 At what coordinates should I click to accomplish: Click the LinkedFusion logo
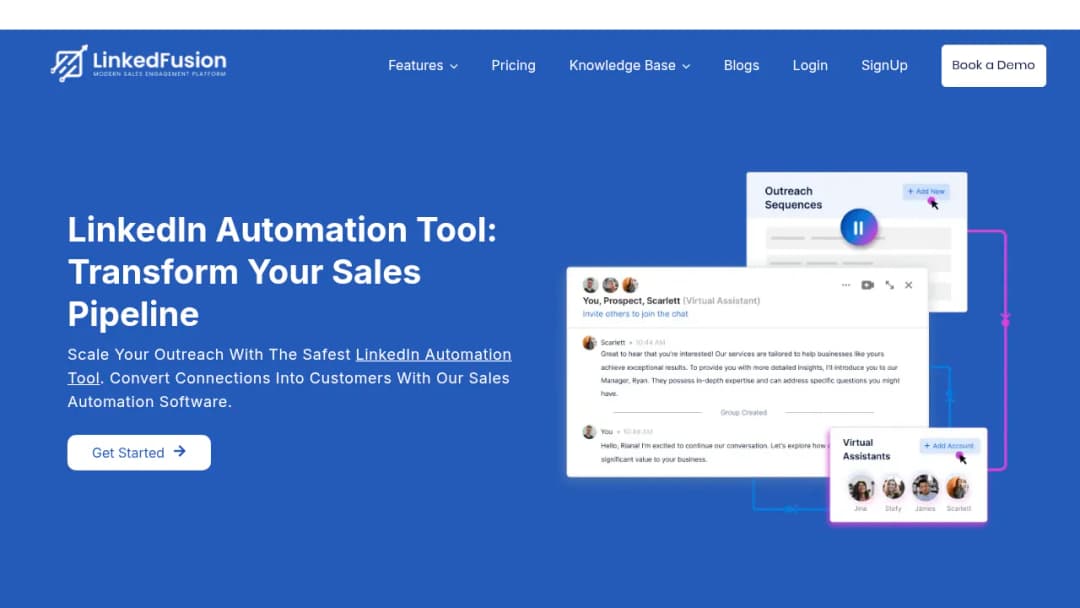click(138, 63)
